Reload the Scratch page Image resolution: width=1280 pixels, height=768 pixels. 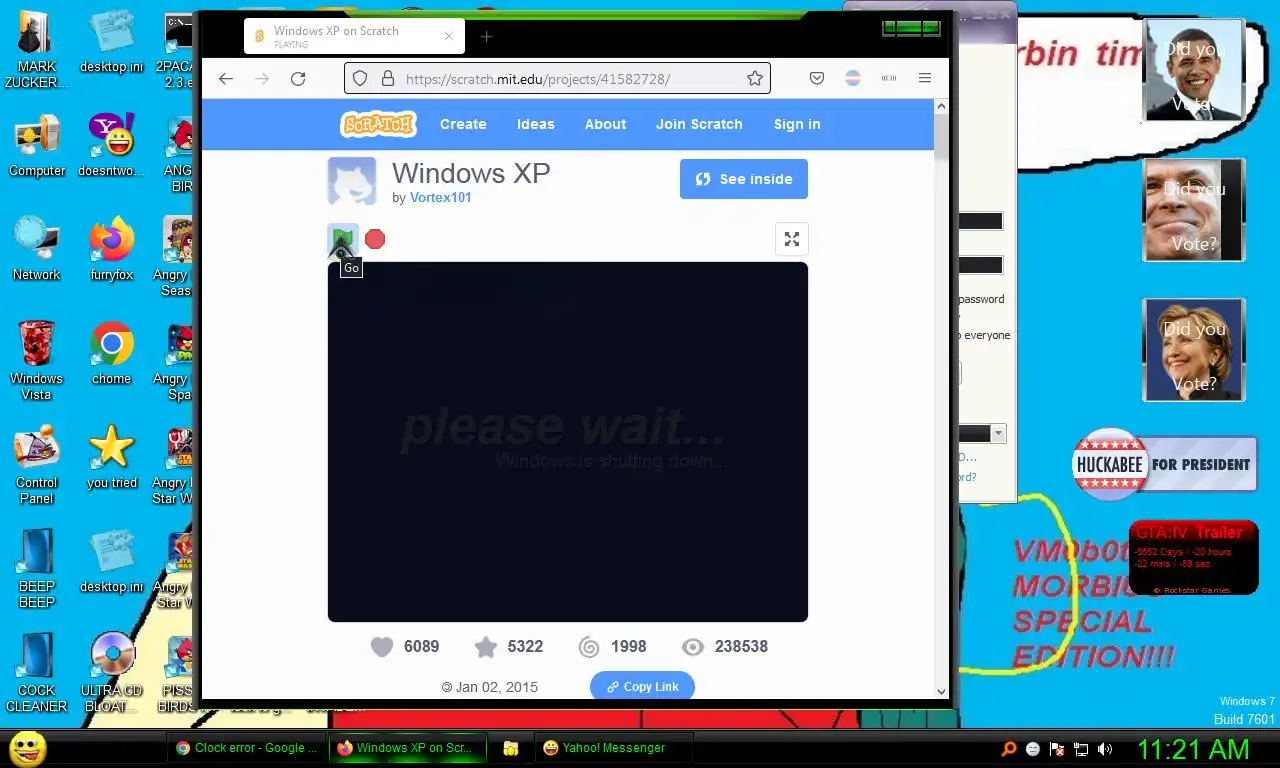pos(298,78)
